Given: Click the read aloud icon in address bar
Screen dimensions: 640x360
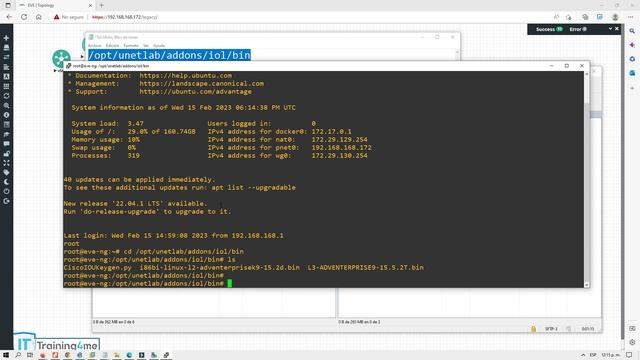Looking at the screenshot, I should [556, 17].
